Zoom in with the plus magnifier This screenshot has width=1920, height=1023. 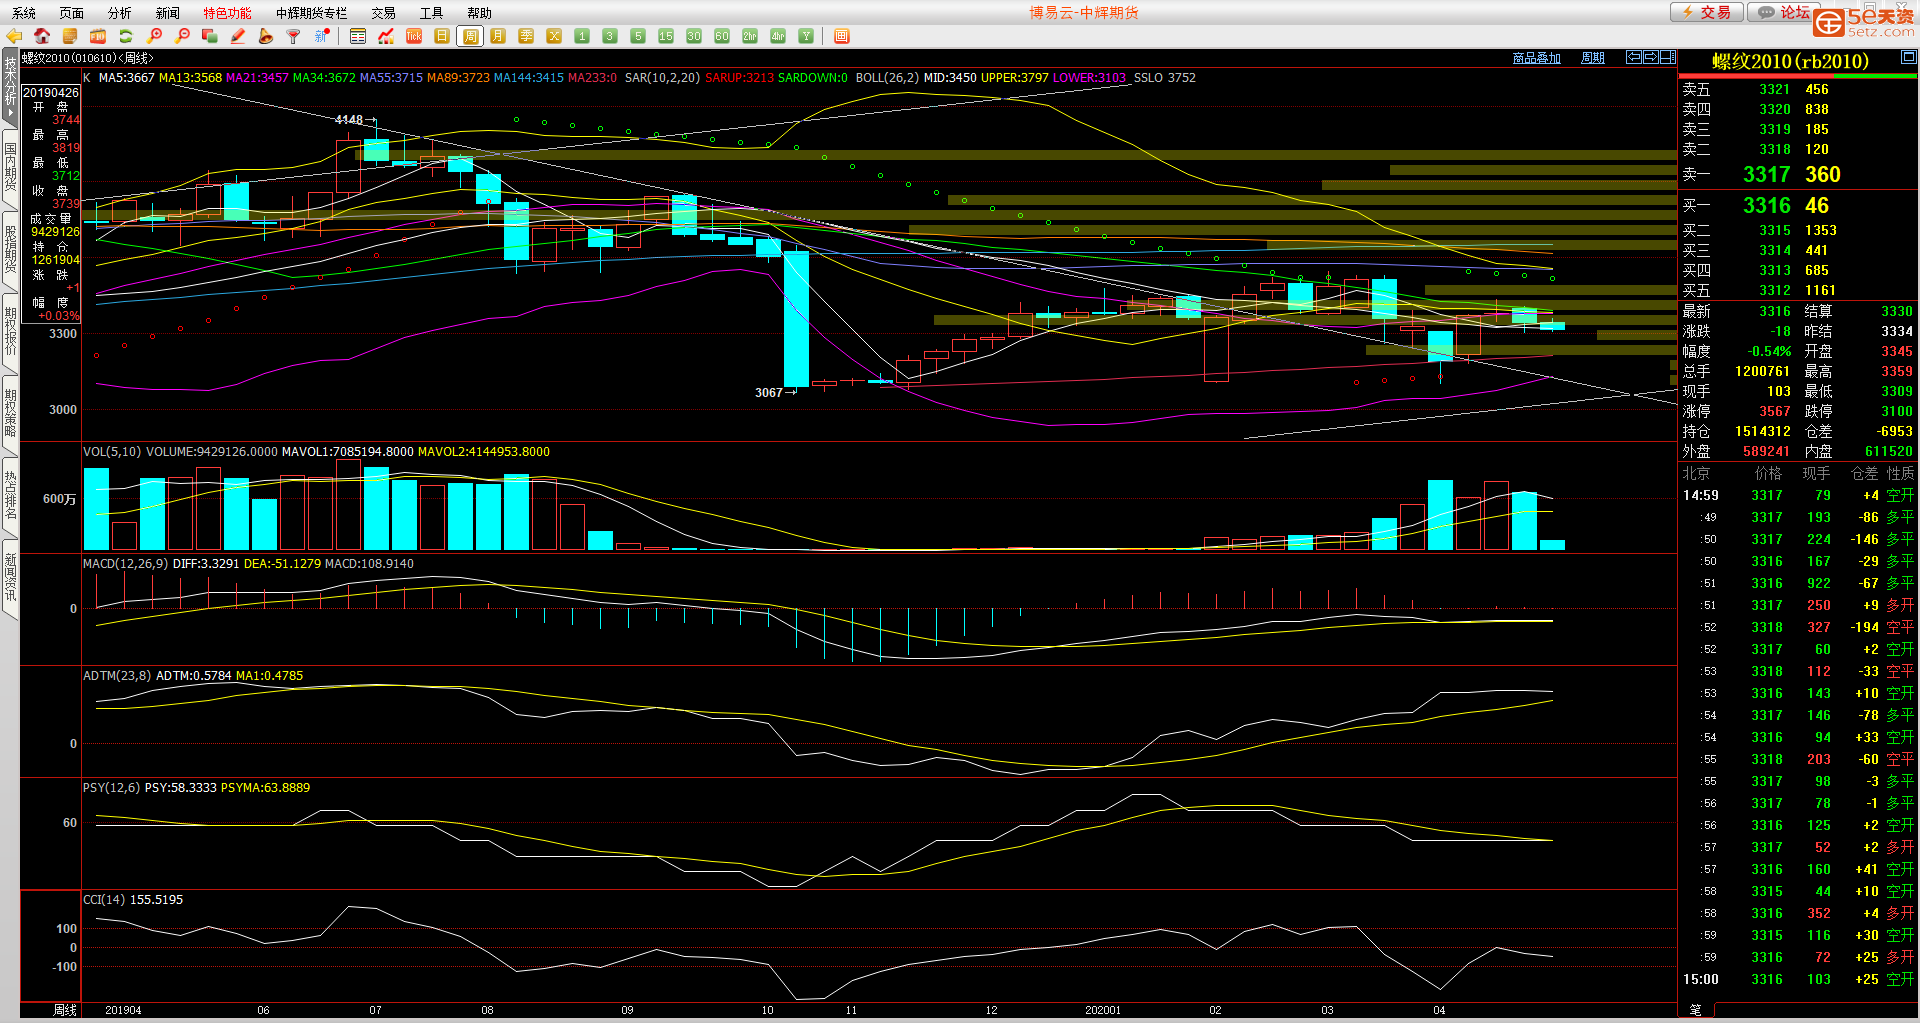154,36
